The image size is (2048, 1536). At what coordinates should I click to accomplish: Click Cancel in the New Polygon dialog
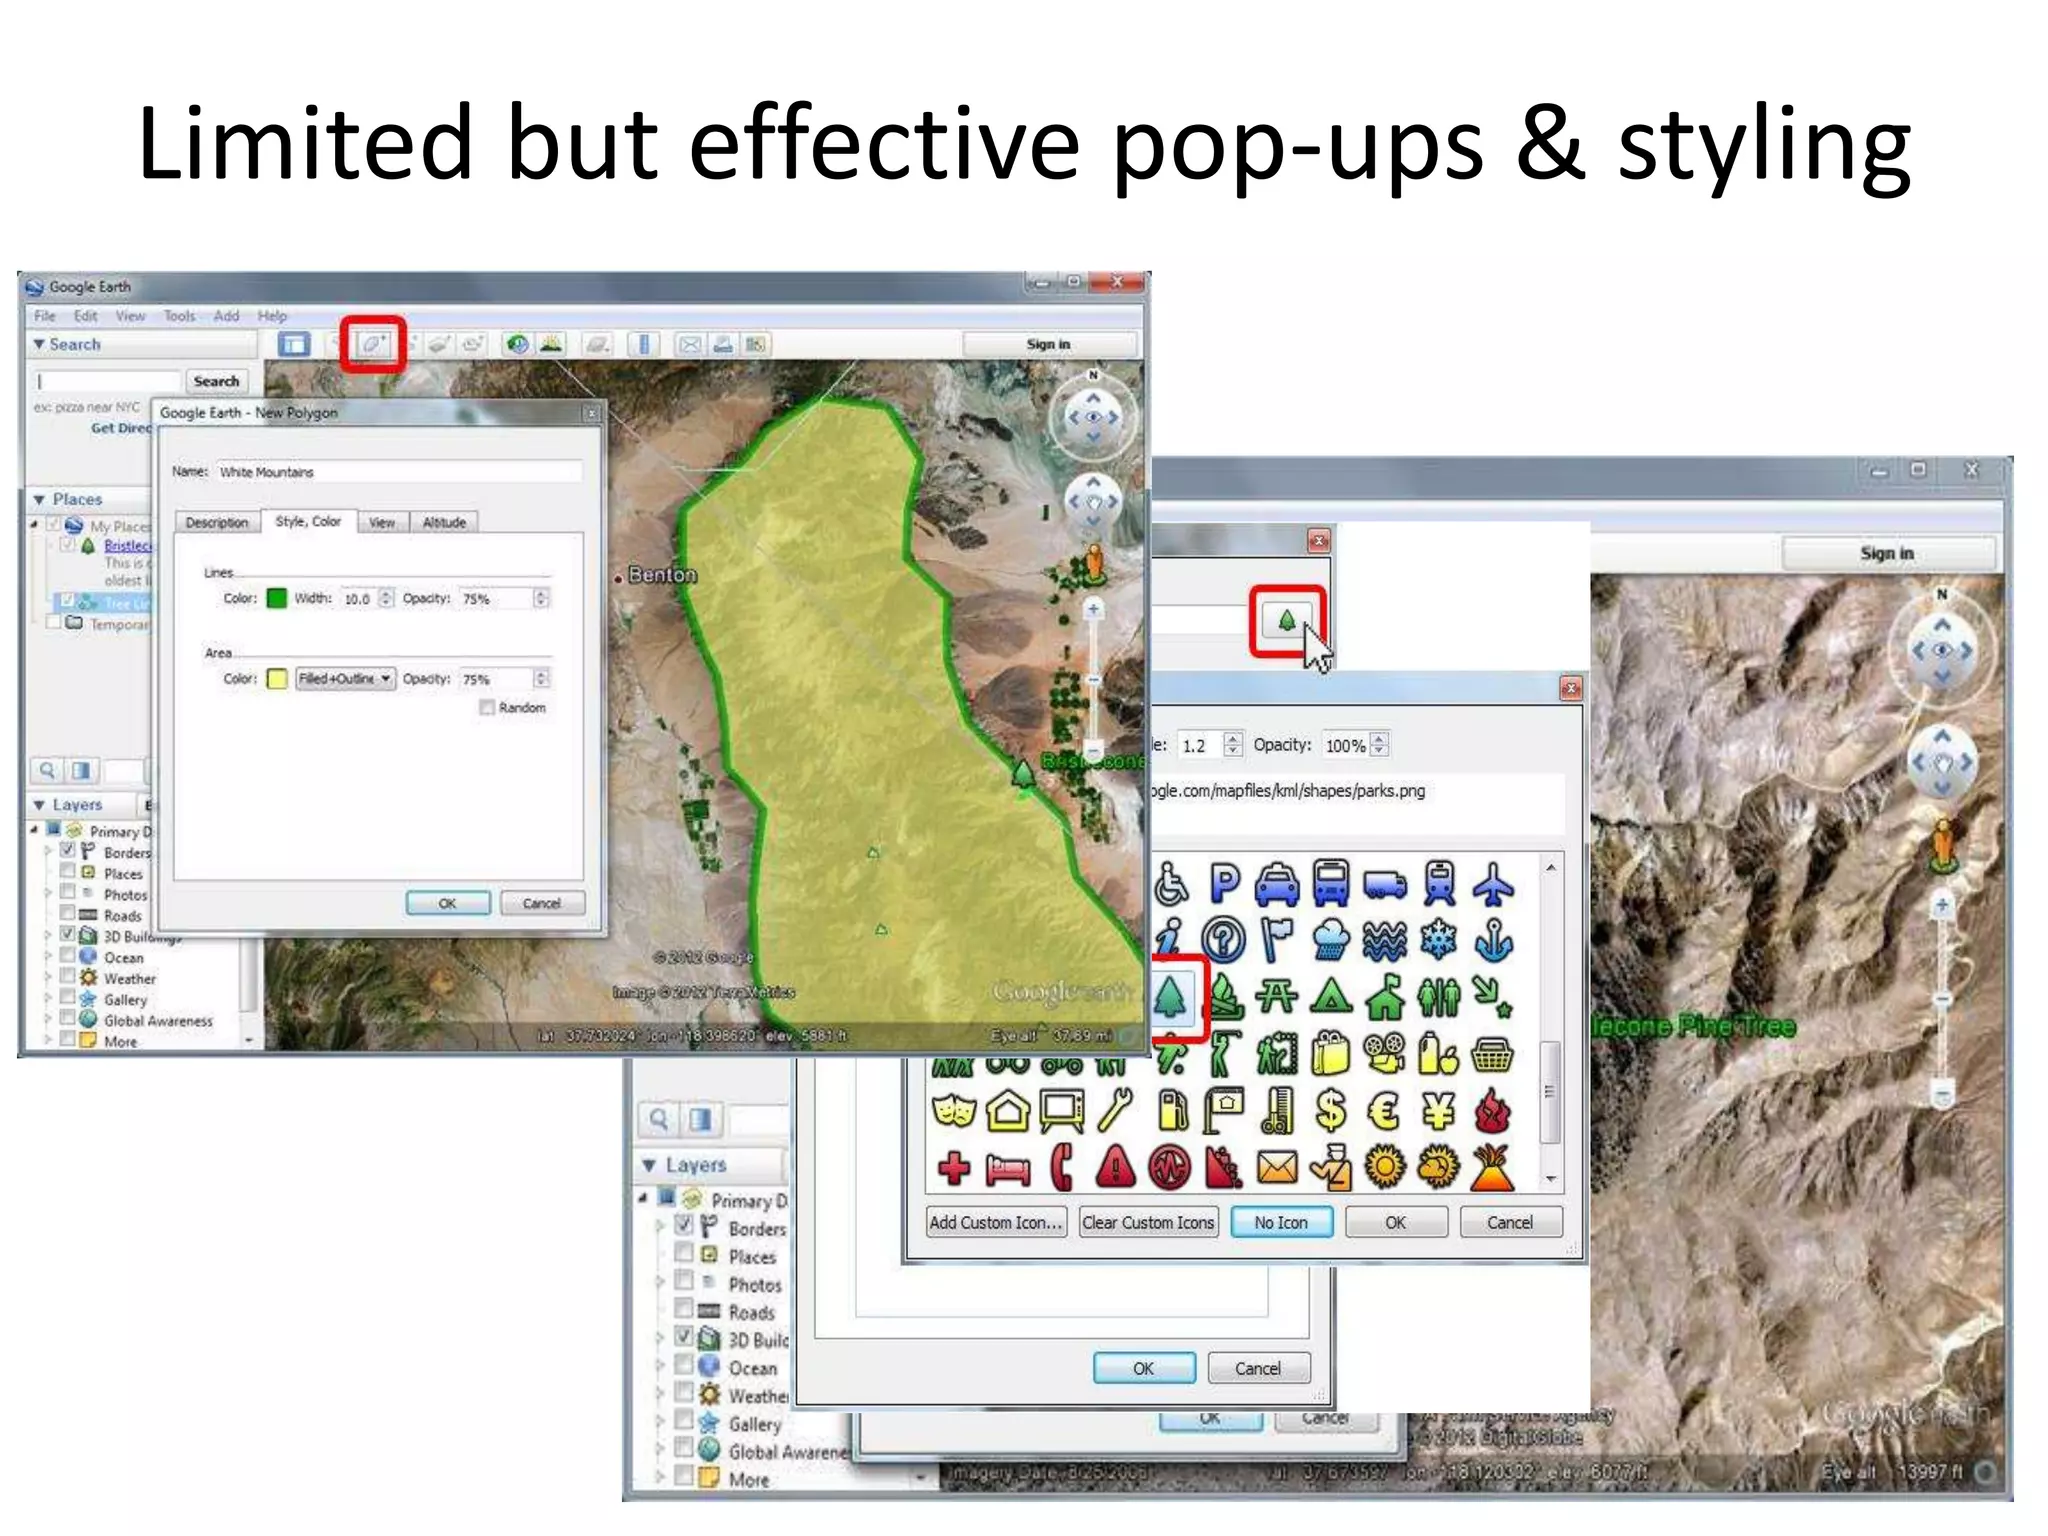[x=542, y=903]
